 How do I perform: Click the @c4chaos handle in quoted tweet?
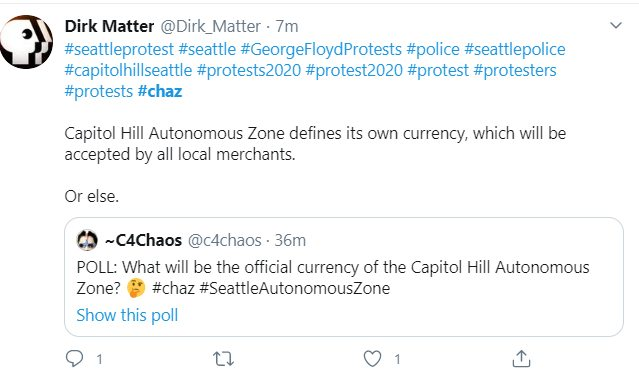tap(225, 240)
